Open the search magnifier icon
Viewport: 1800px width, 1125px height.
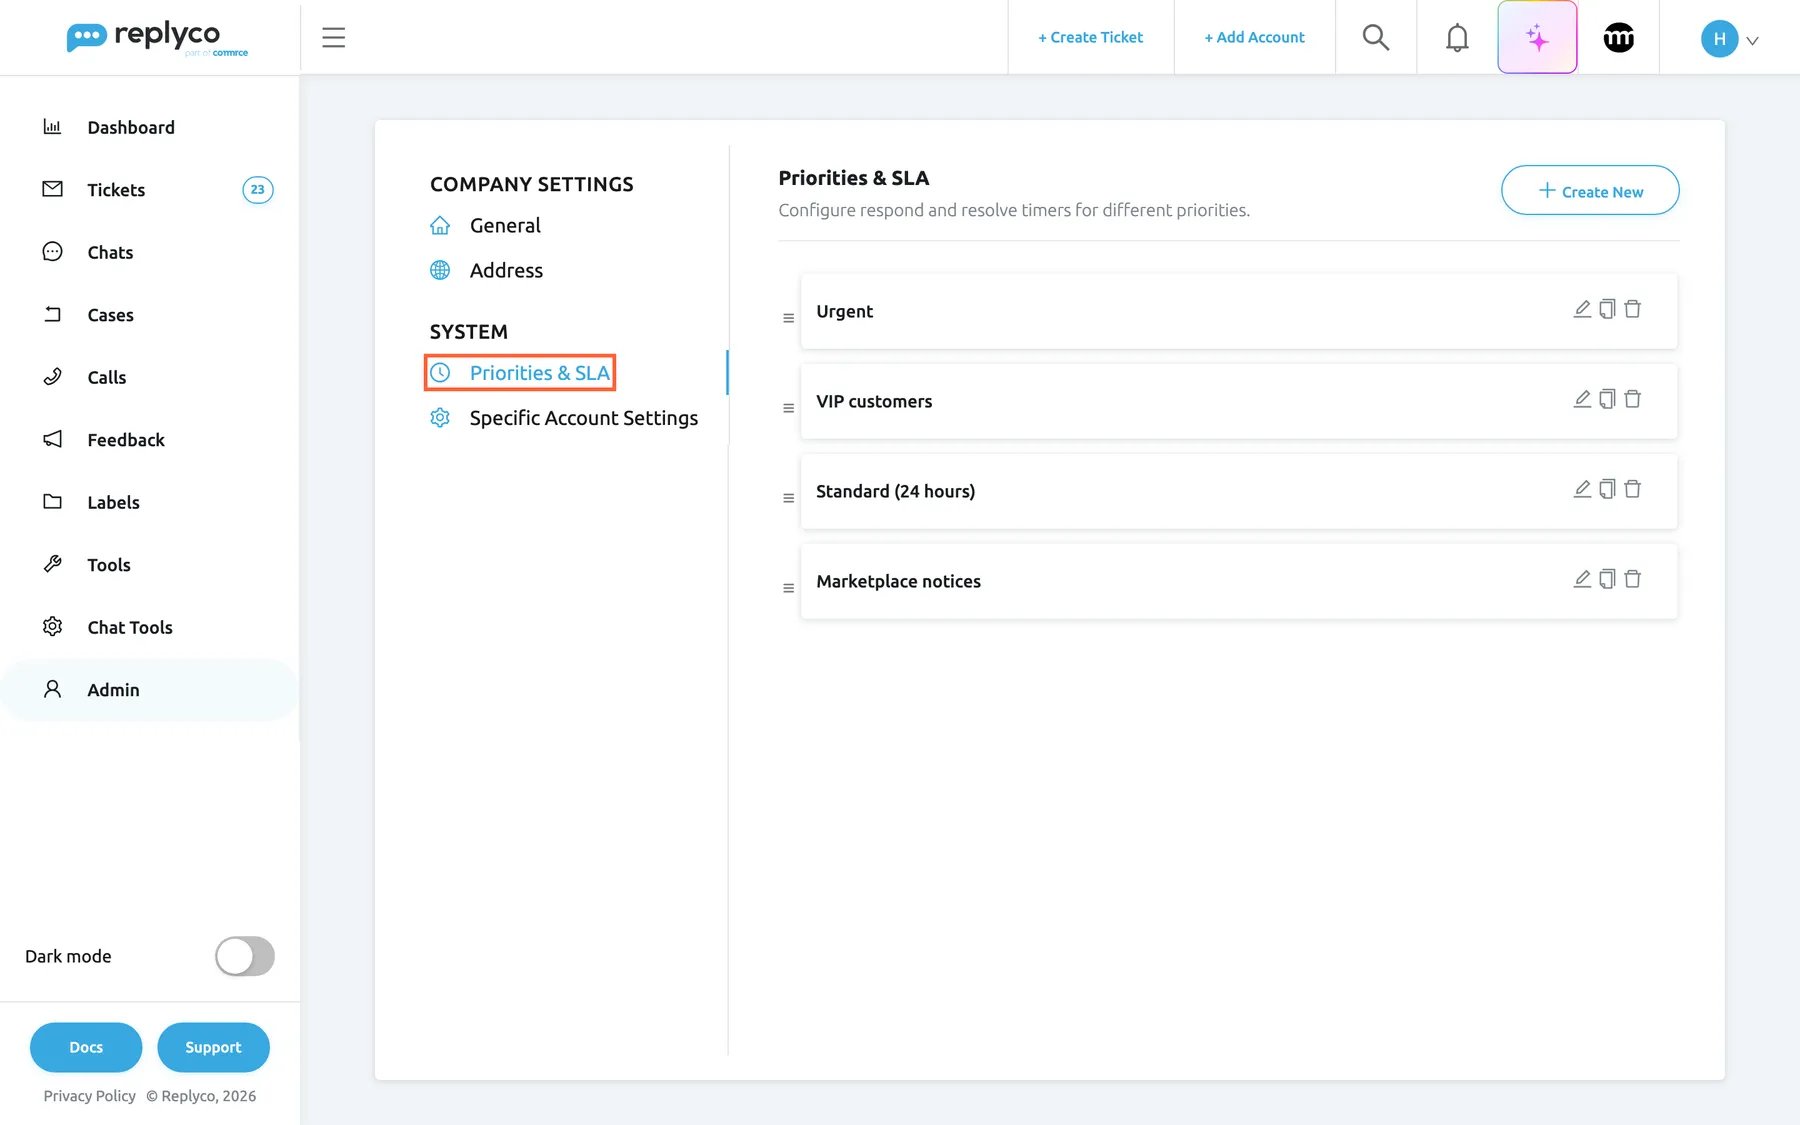1376,38
